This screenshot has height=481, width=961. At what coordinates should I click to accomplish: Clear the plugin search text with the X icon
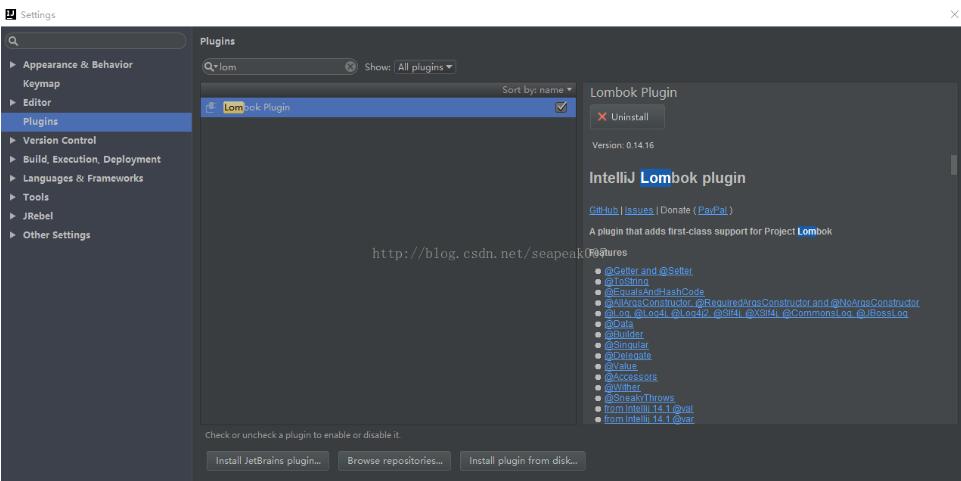(350, 67)
